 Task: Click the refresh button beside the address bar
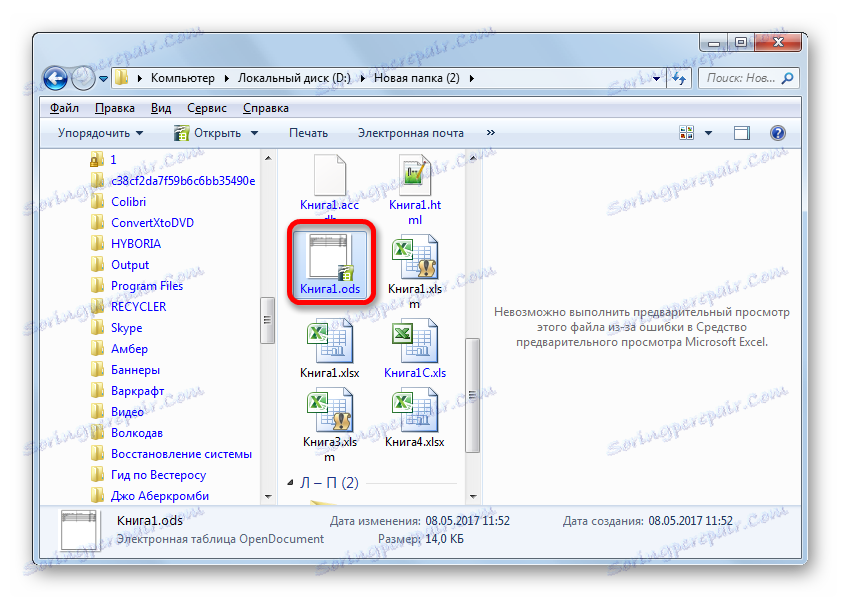pyautogui.click(x=679, y=78)
